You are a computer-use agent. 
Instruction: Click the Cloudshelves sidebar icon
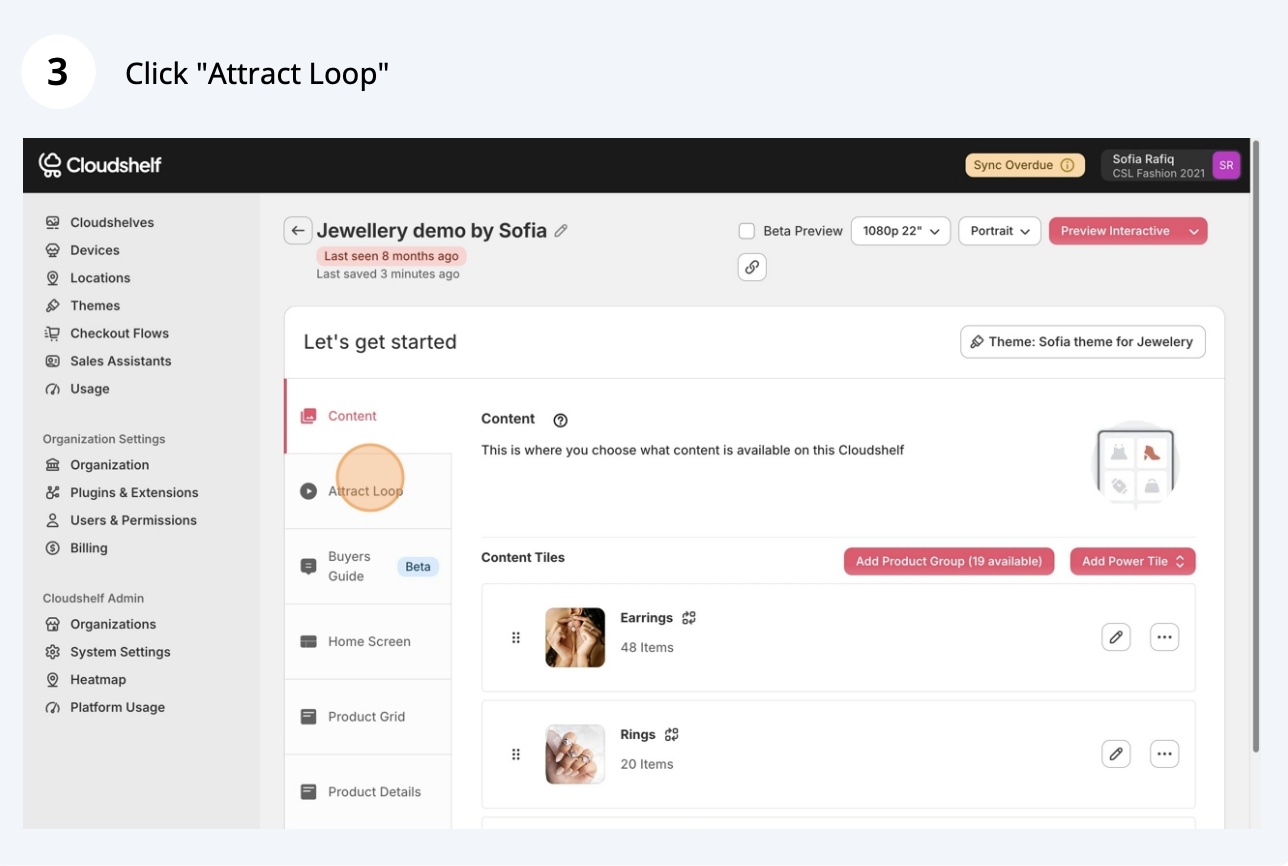(x=53, y=222)
